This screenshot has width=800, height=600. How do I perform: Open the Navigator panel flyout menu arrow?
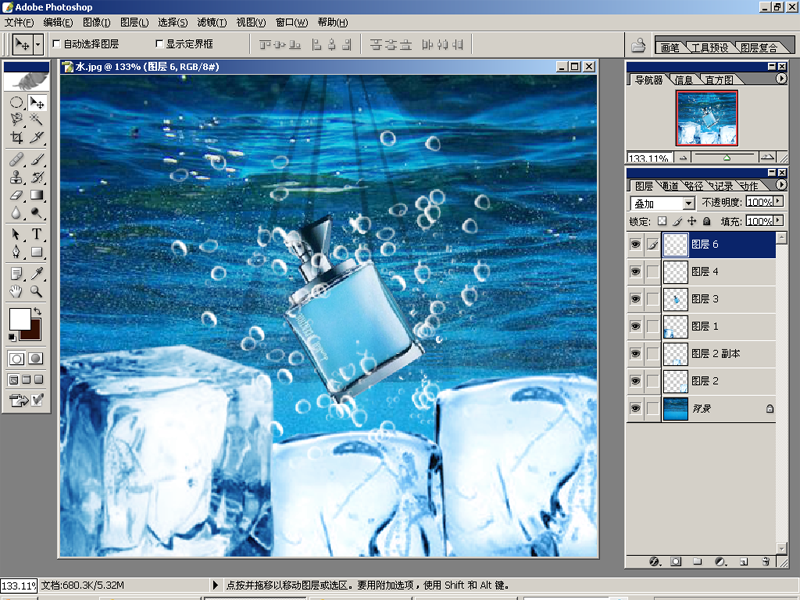tap(781, 79)
